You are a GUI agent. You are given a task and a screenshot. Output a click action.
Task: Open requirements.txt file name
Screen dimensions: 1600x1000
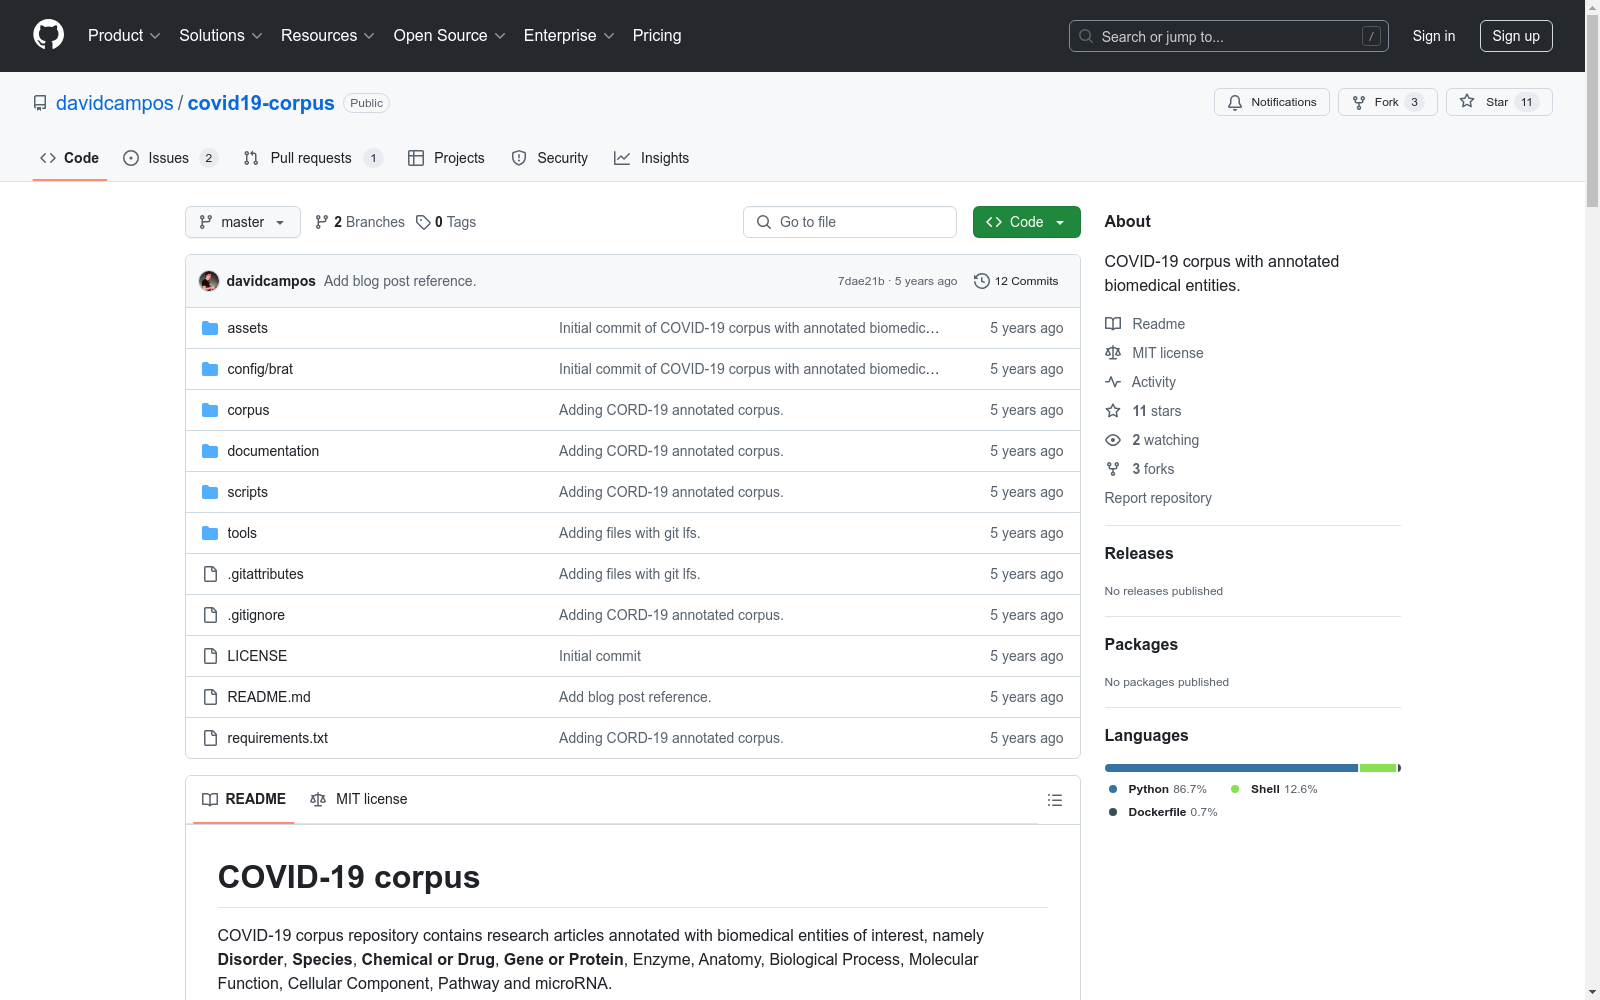click(278, 738)
